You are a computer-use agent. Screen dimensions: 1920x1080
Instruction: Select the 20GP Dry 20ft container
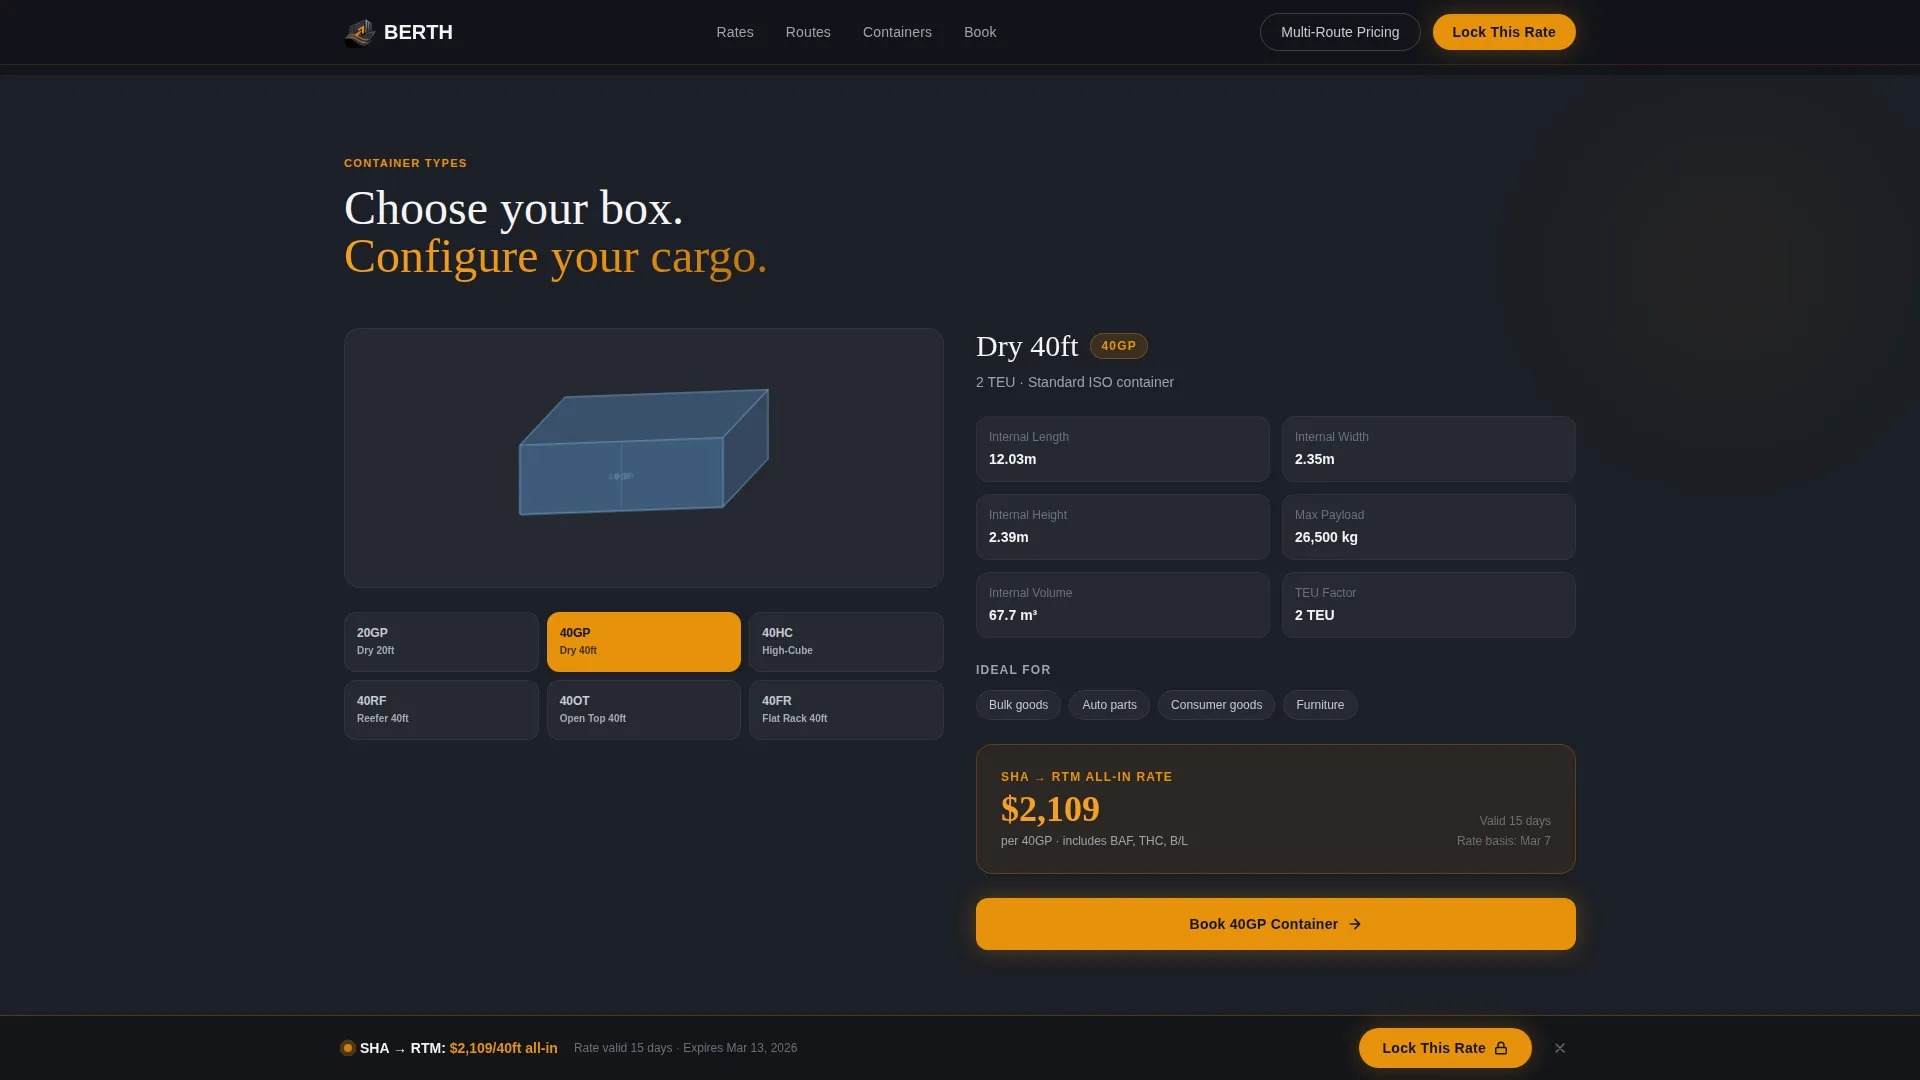(441, 642)
